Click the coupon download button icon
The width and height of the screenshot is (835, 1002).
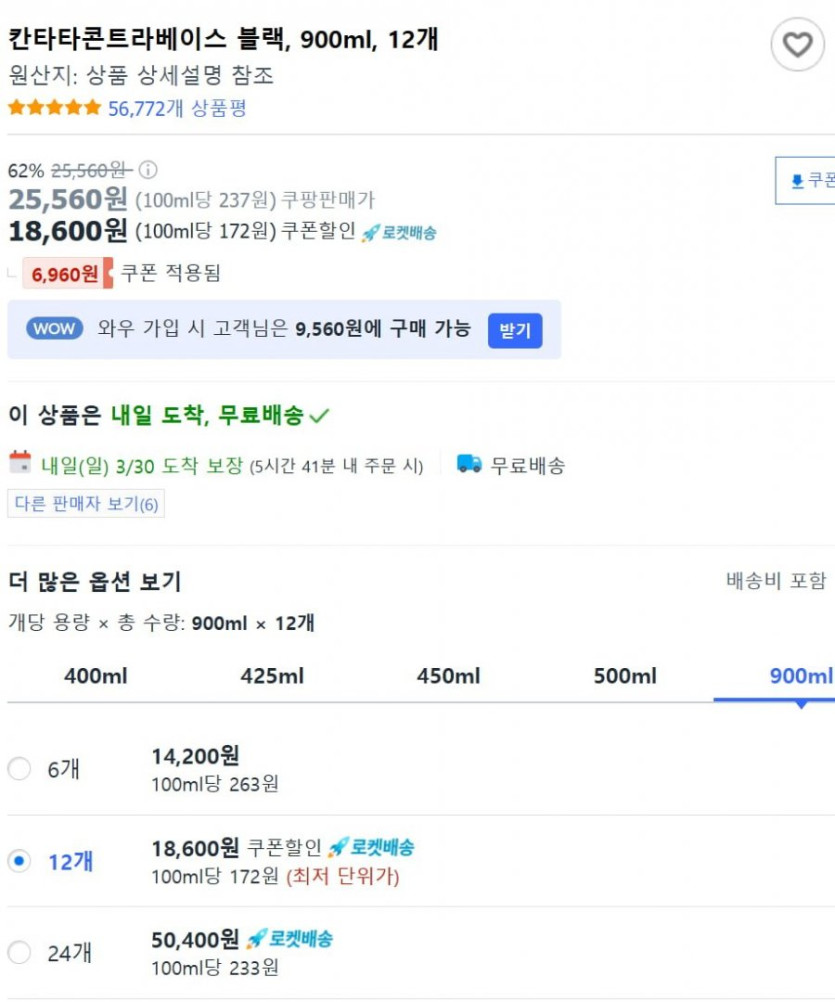coord(797,181)
